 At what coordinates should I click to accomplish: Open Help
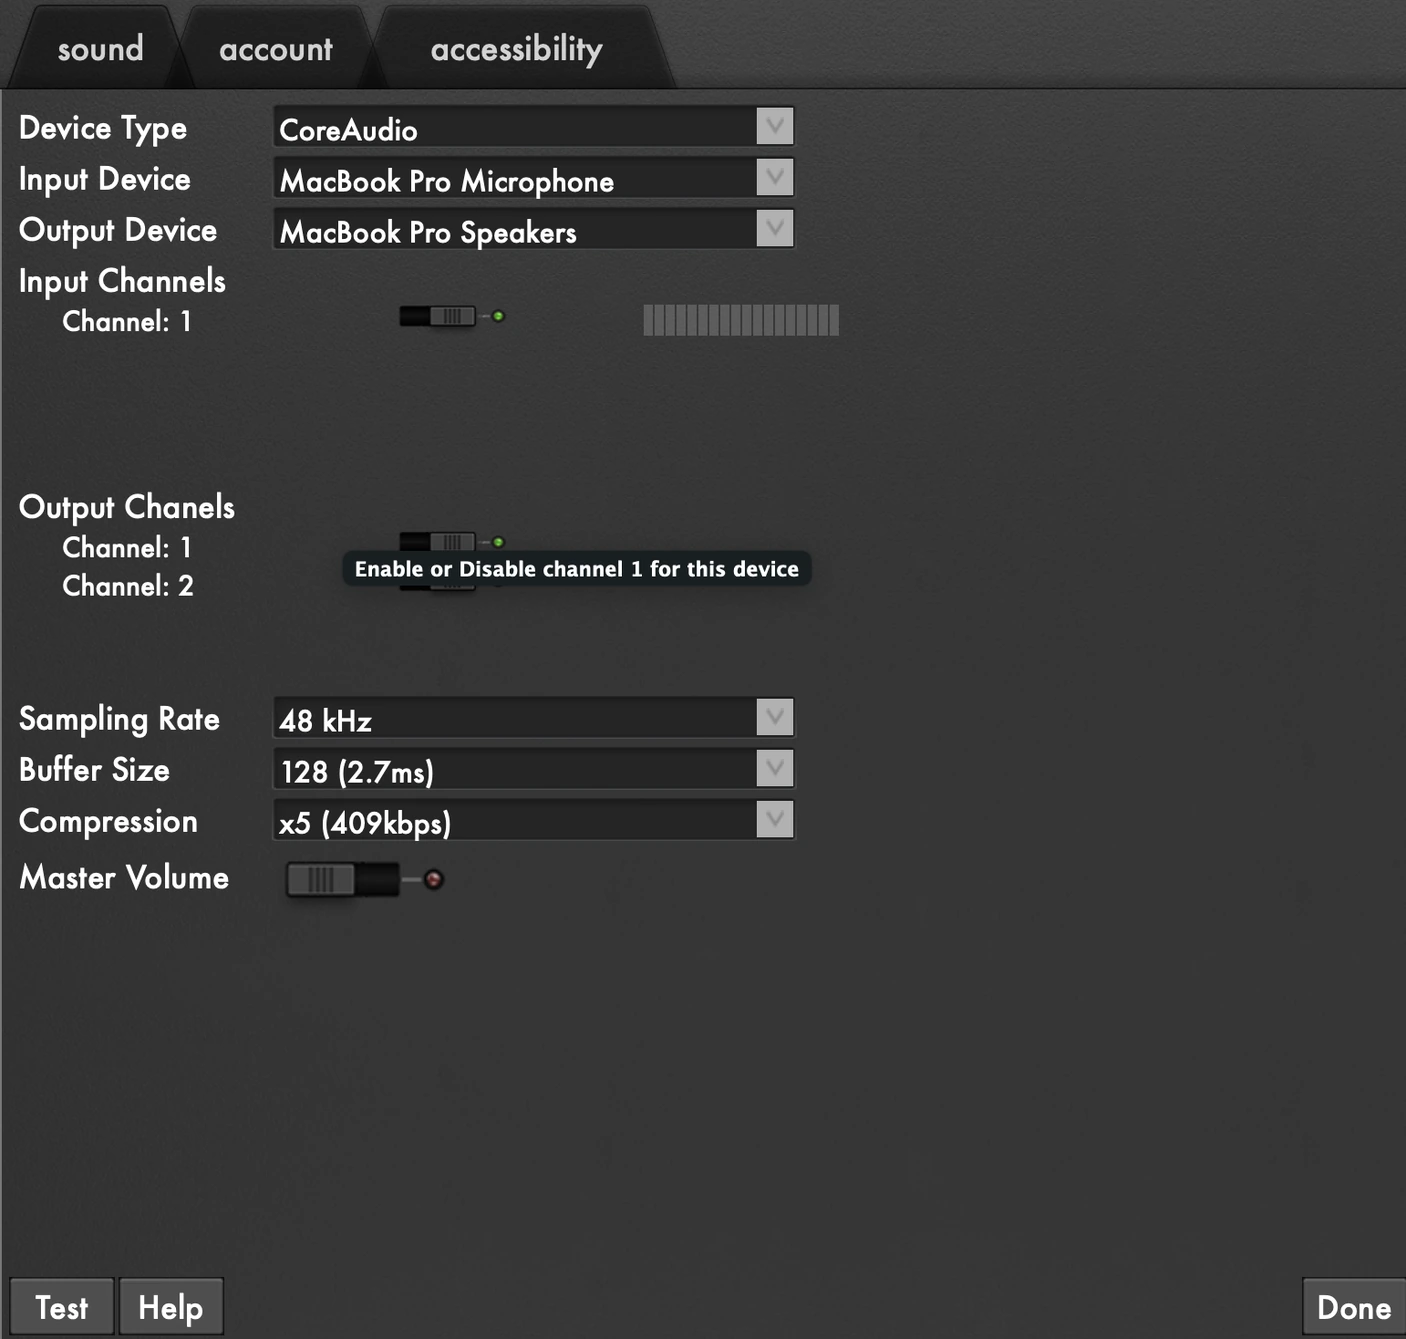click(171, 1307)
